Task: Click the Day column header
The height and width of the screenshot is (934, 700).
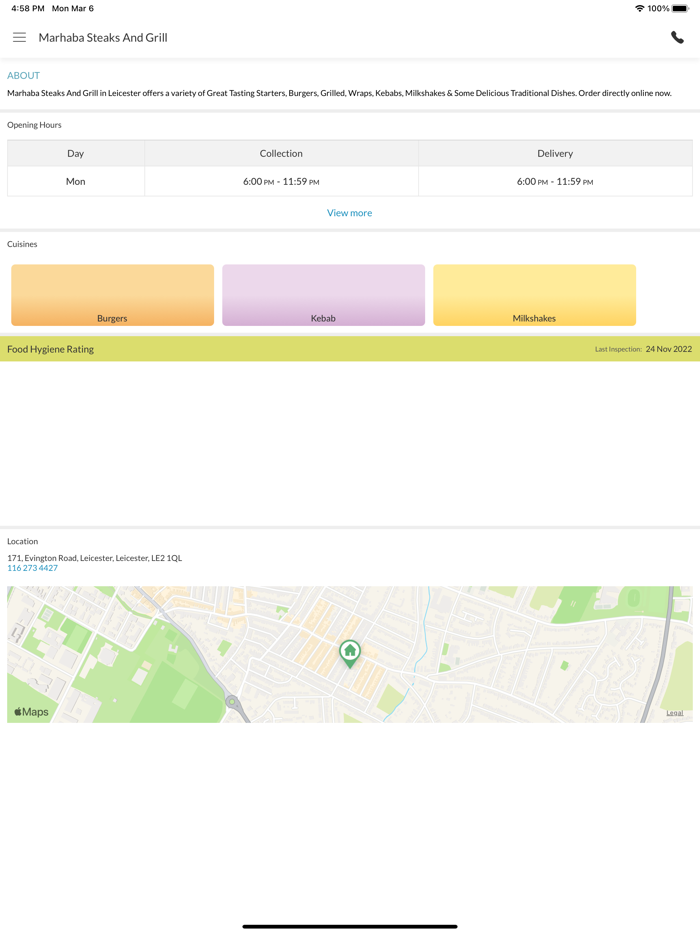Action: tap(76, 153)
